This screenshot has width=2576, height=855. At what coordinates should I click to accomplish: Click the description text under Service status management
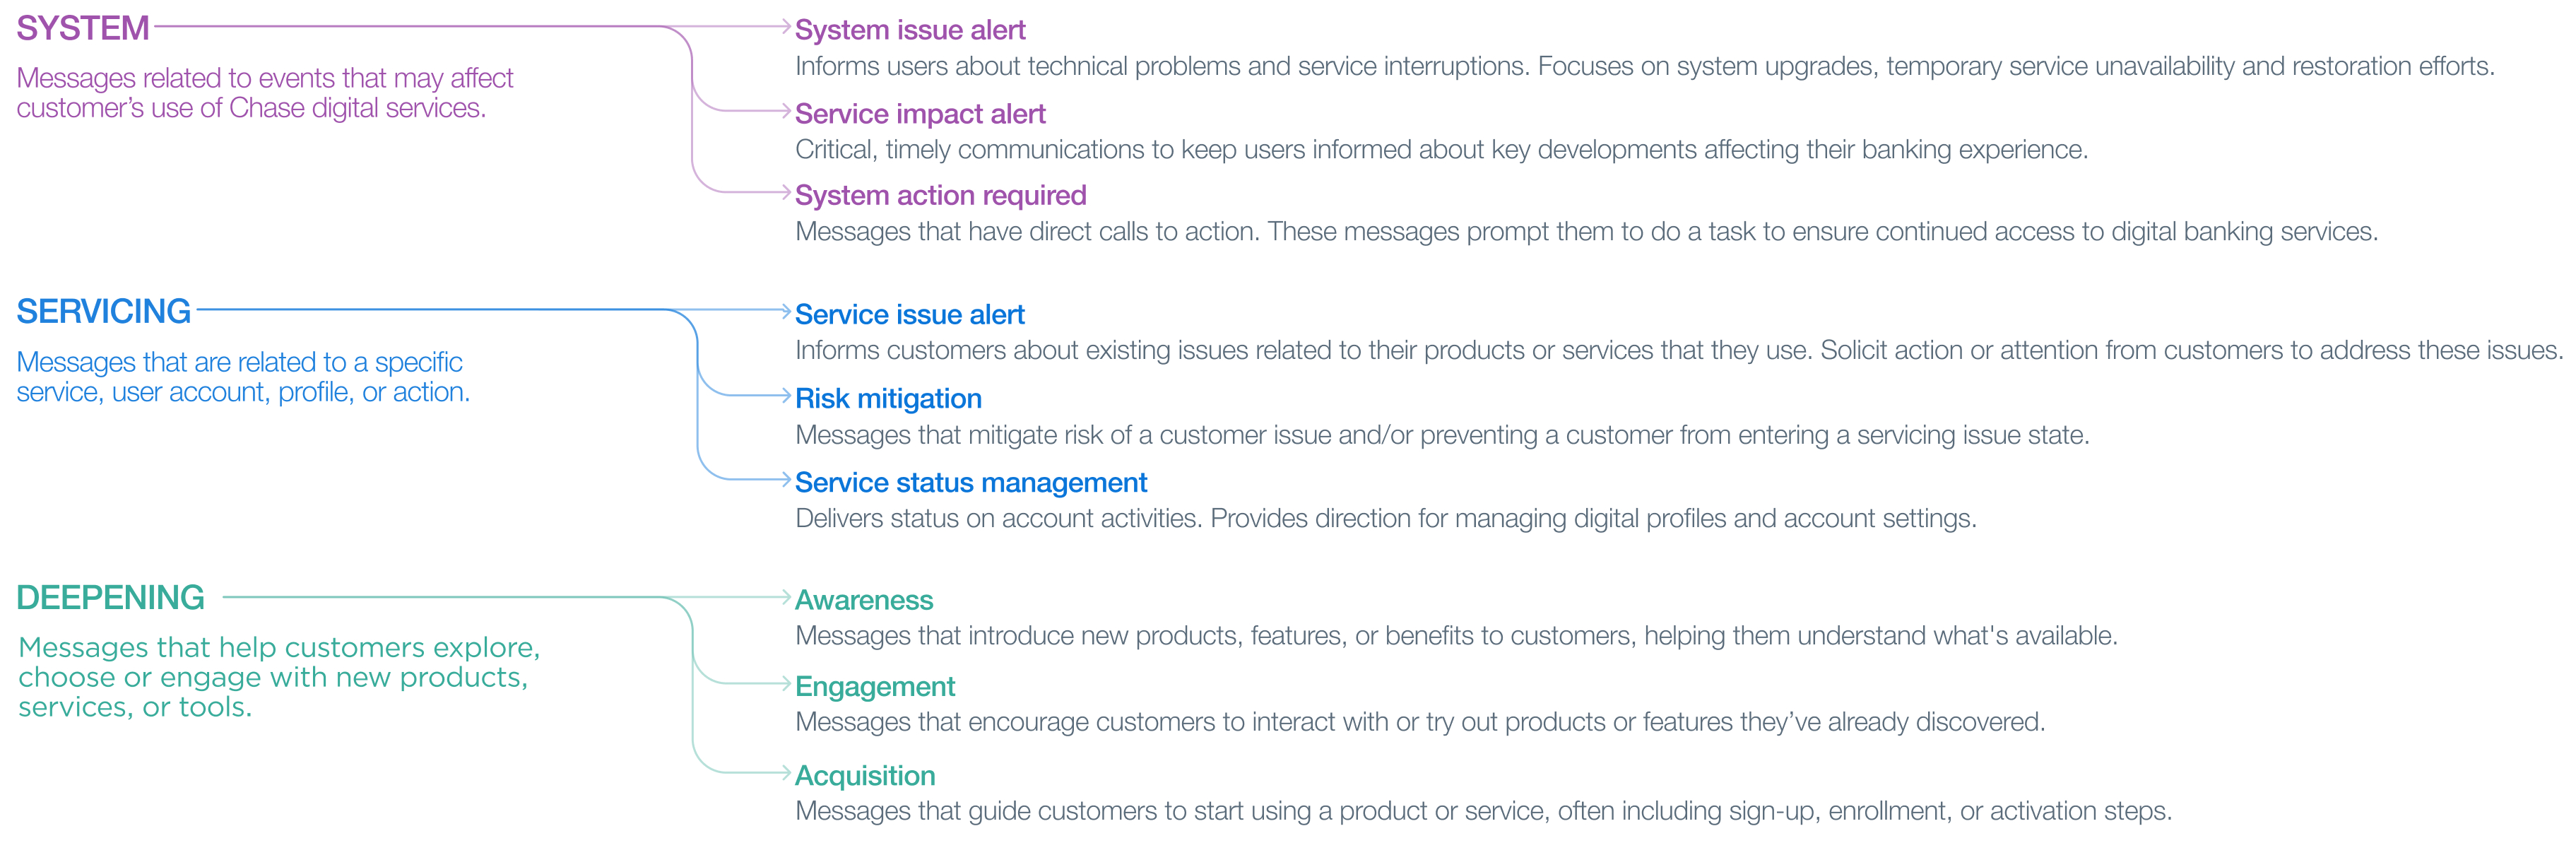click(x=1385, y=519)
